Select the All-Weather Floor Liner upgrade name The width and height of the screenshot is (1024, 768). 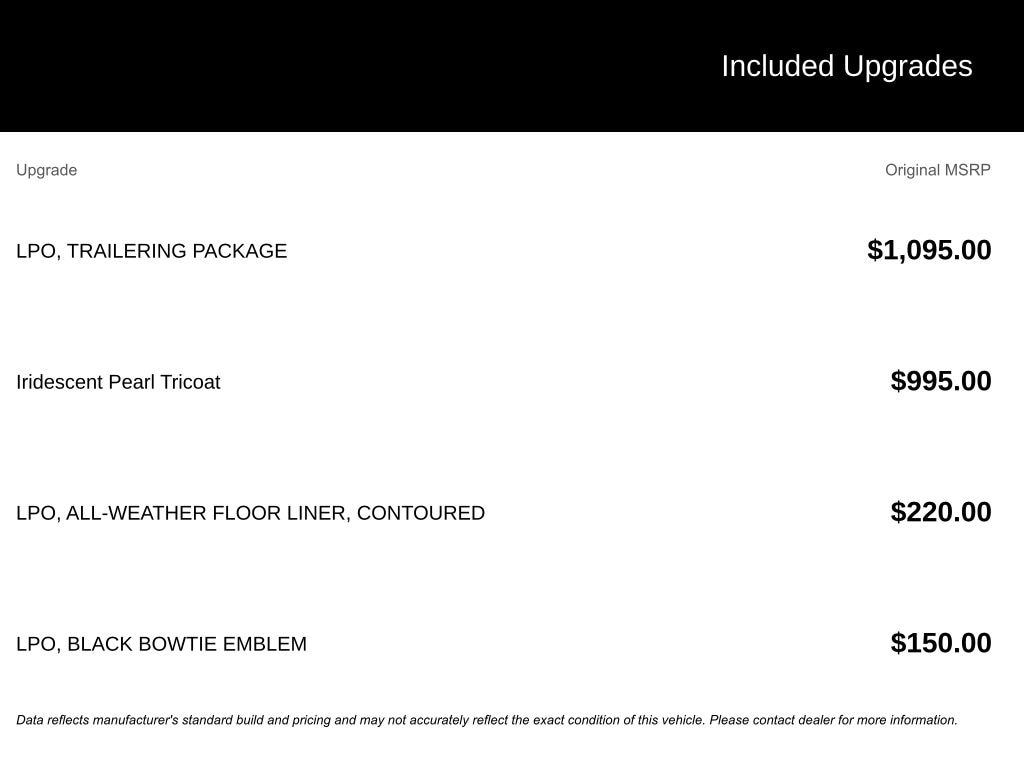coord(250,513)
